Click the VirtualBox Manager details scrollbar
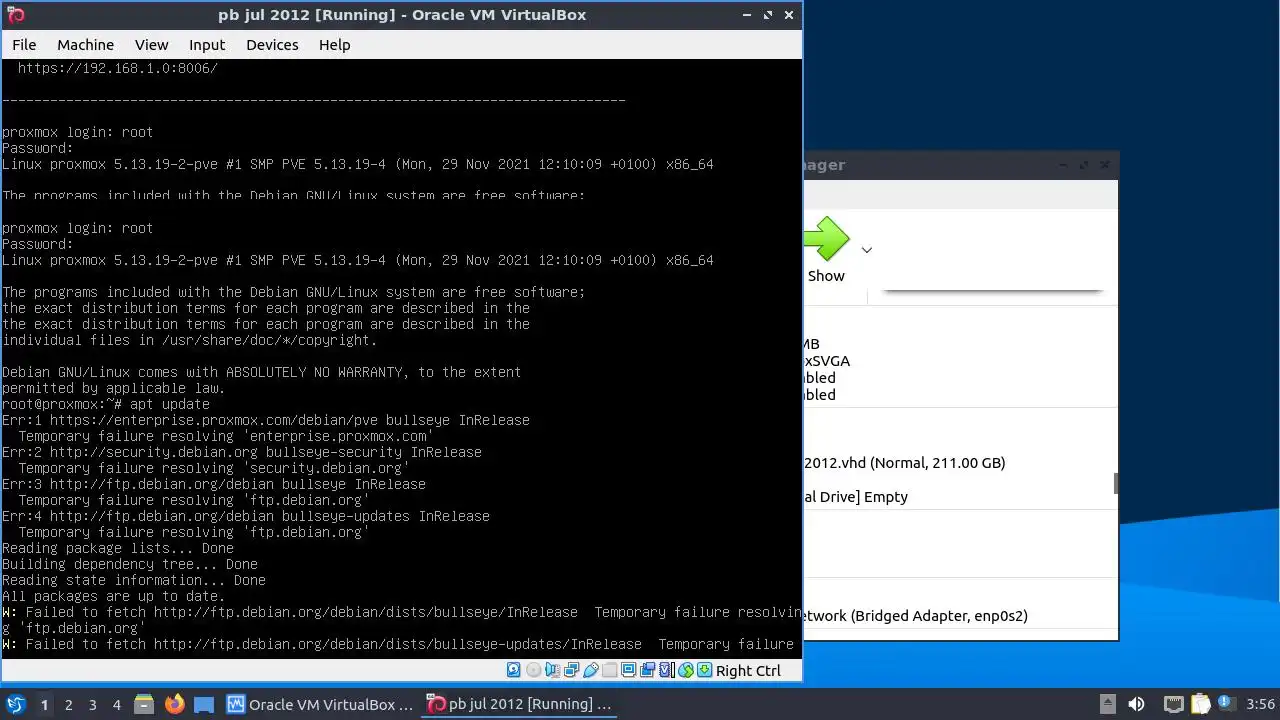The width and height of the screenshot is (1280, 720). pos(1115,483)
